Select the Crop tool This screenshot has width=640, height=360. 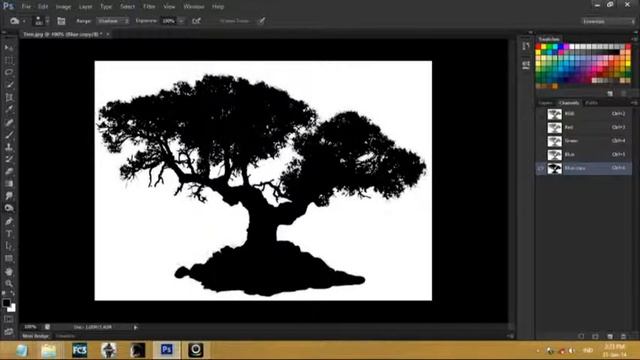pyautogui.click(x=9, y=98)
